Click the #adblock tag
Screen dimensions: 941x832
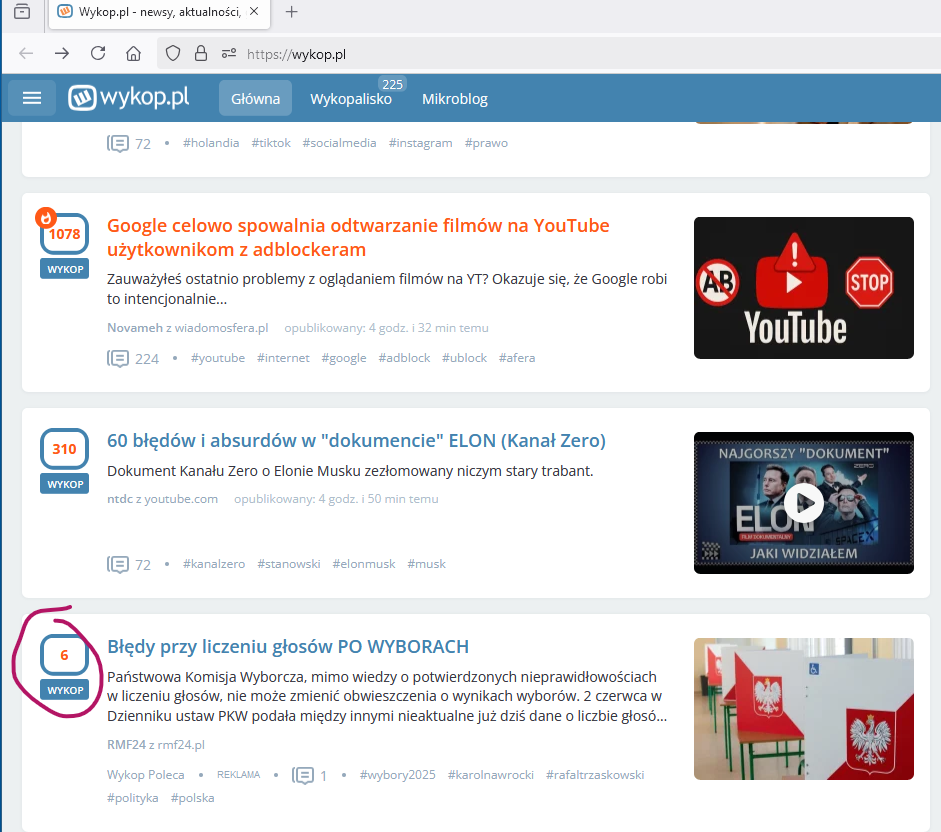[404, 358]
